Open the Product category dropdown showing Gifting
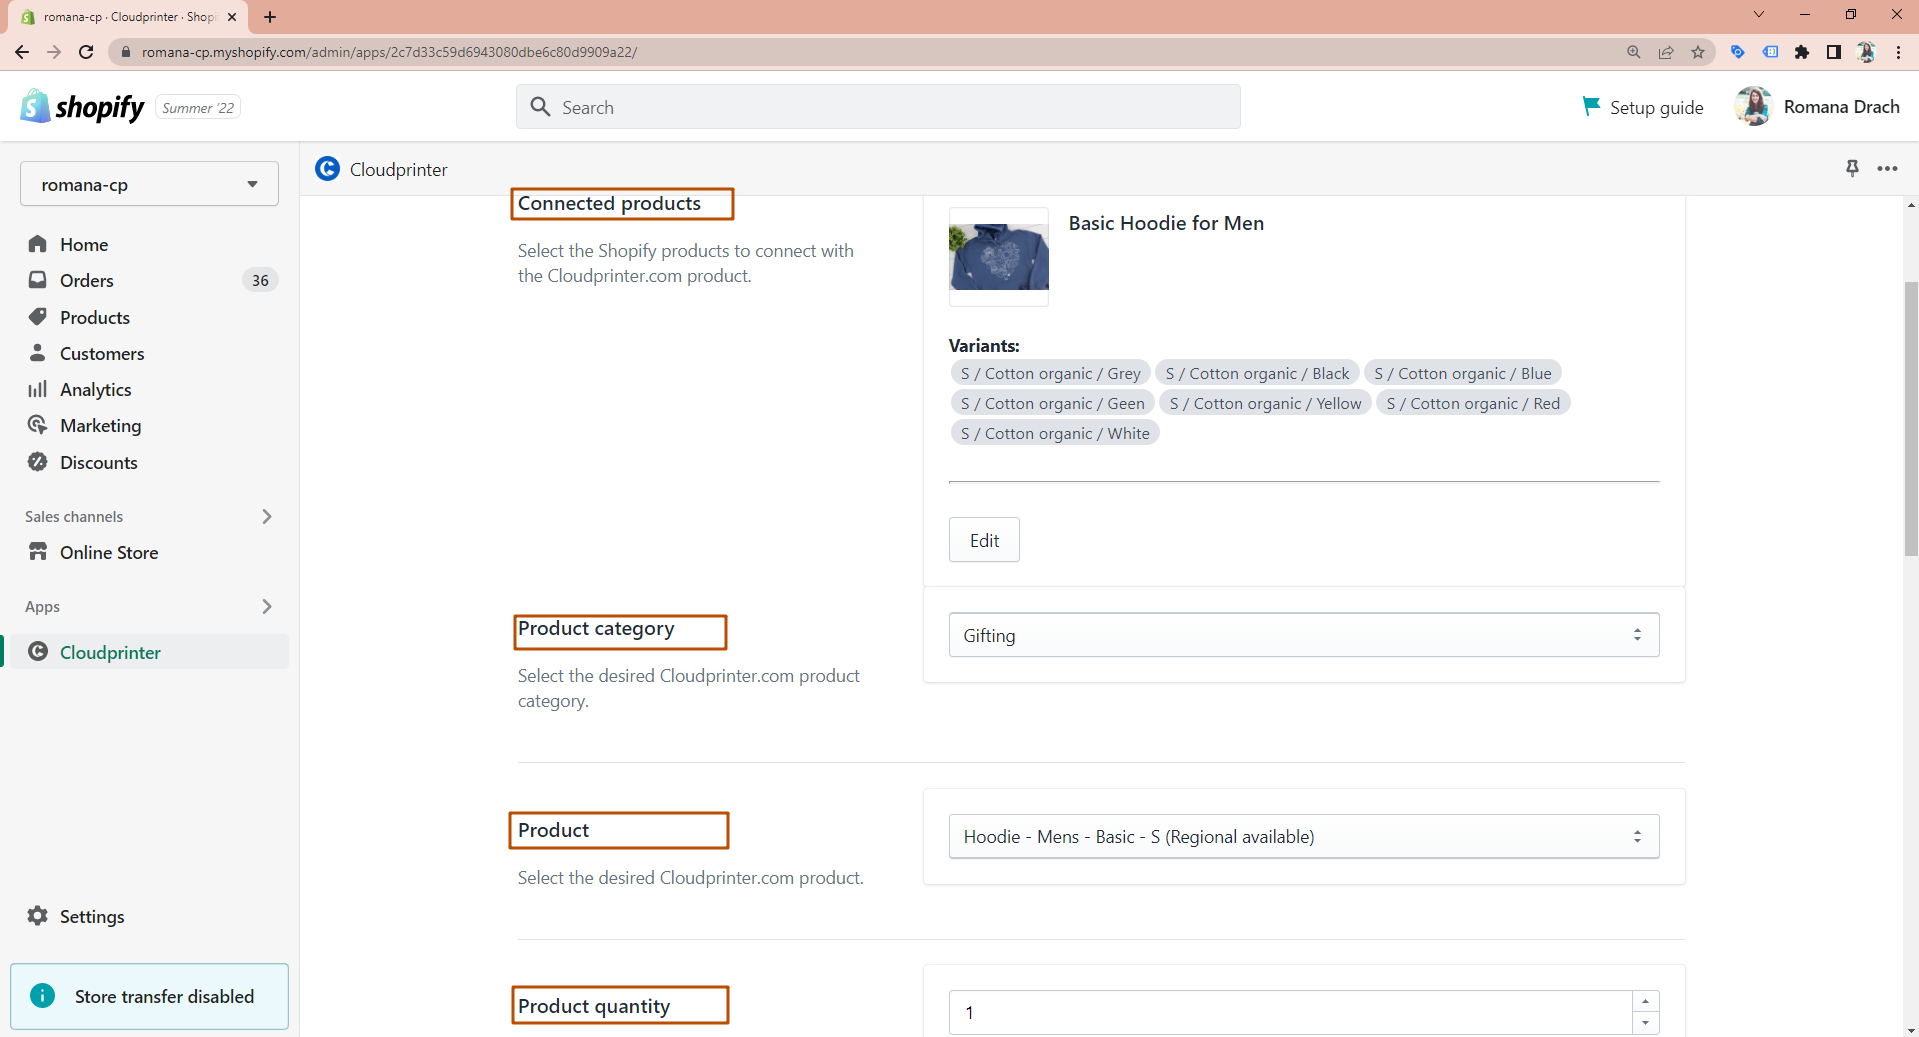Screen dimensions: 1919x1037 click(x=1304, y=635)
